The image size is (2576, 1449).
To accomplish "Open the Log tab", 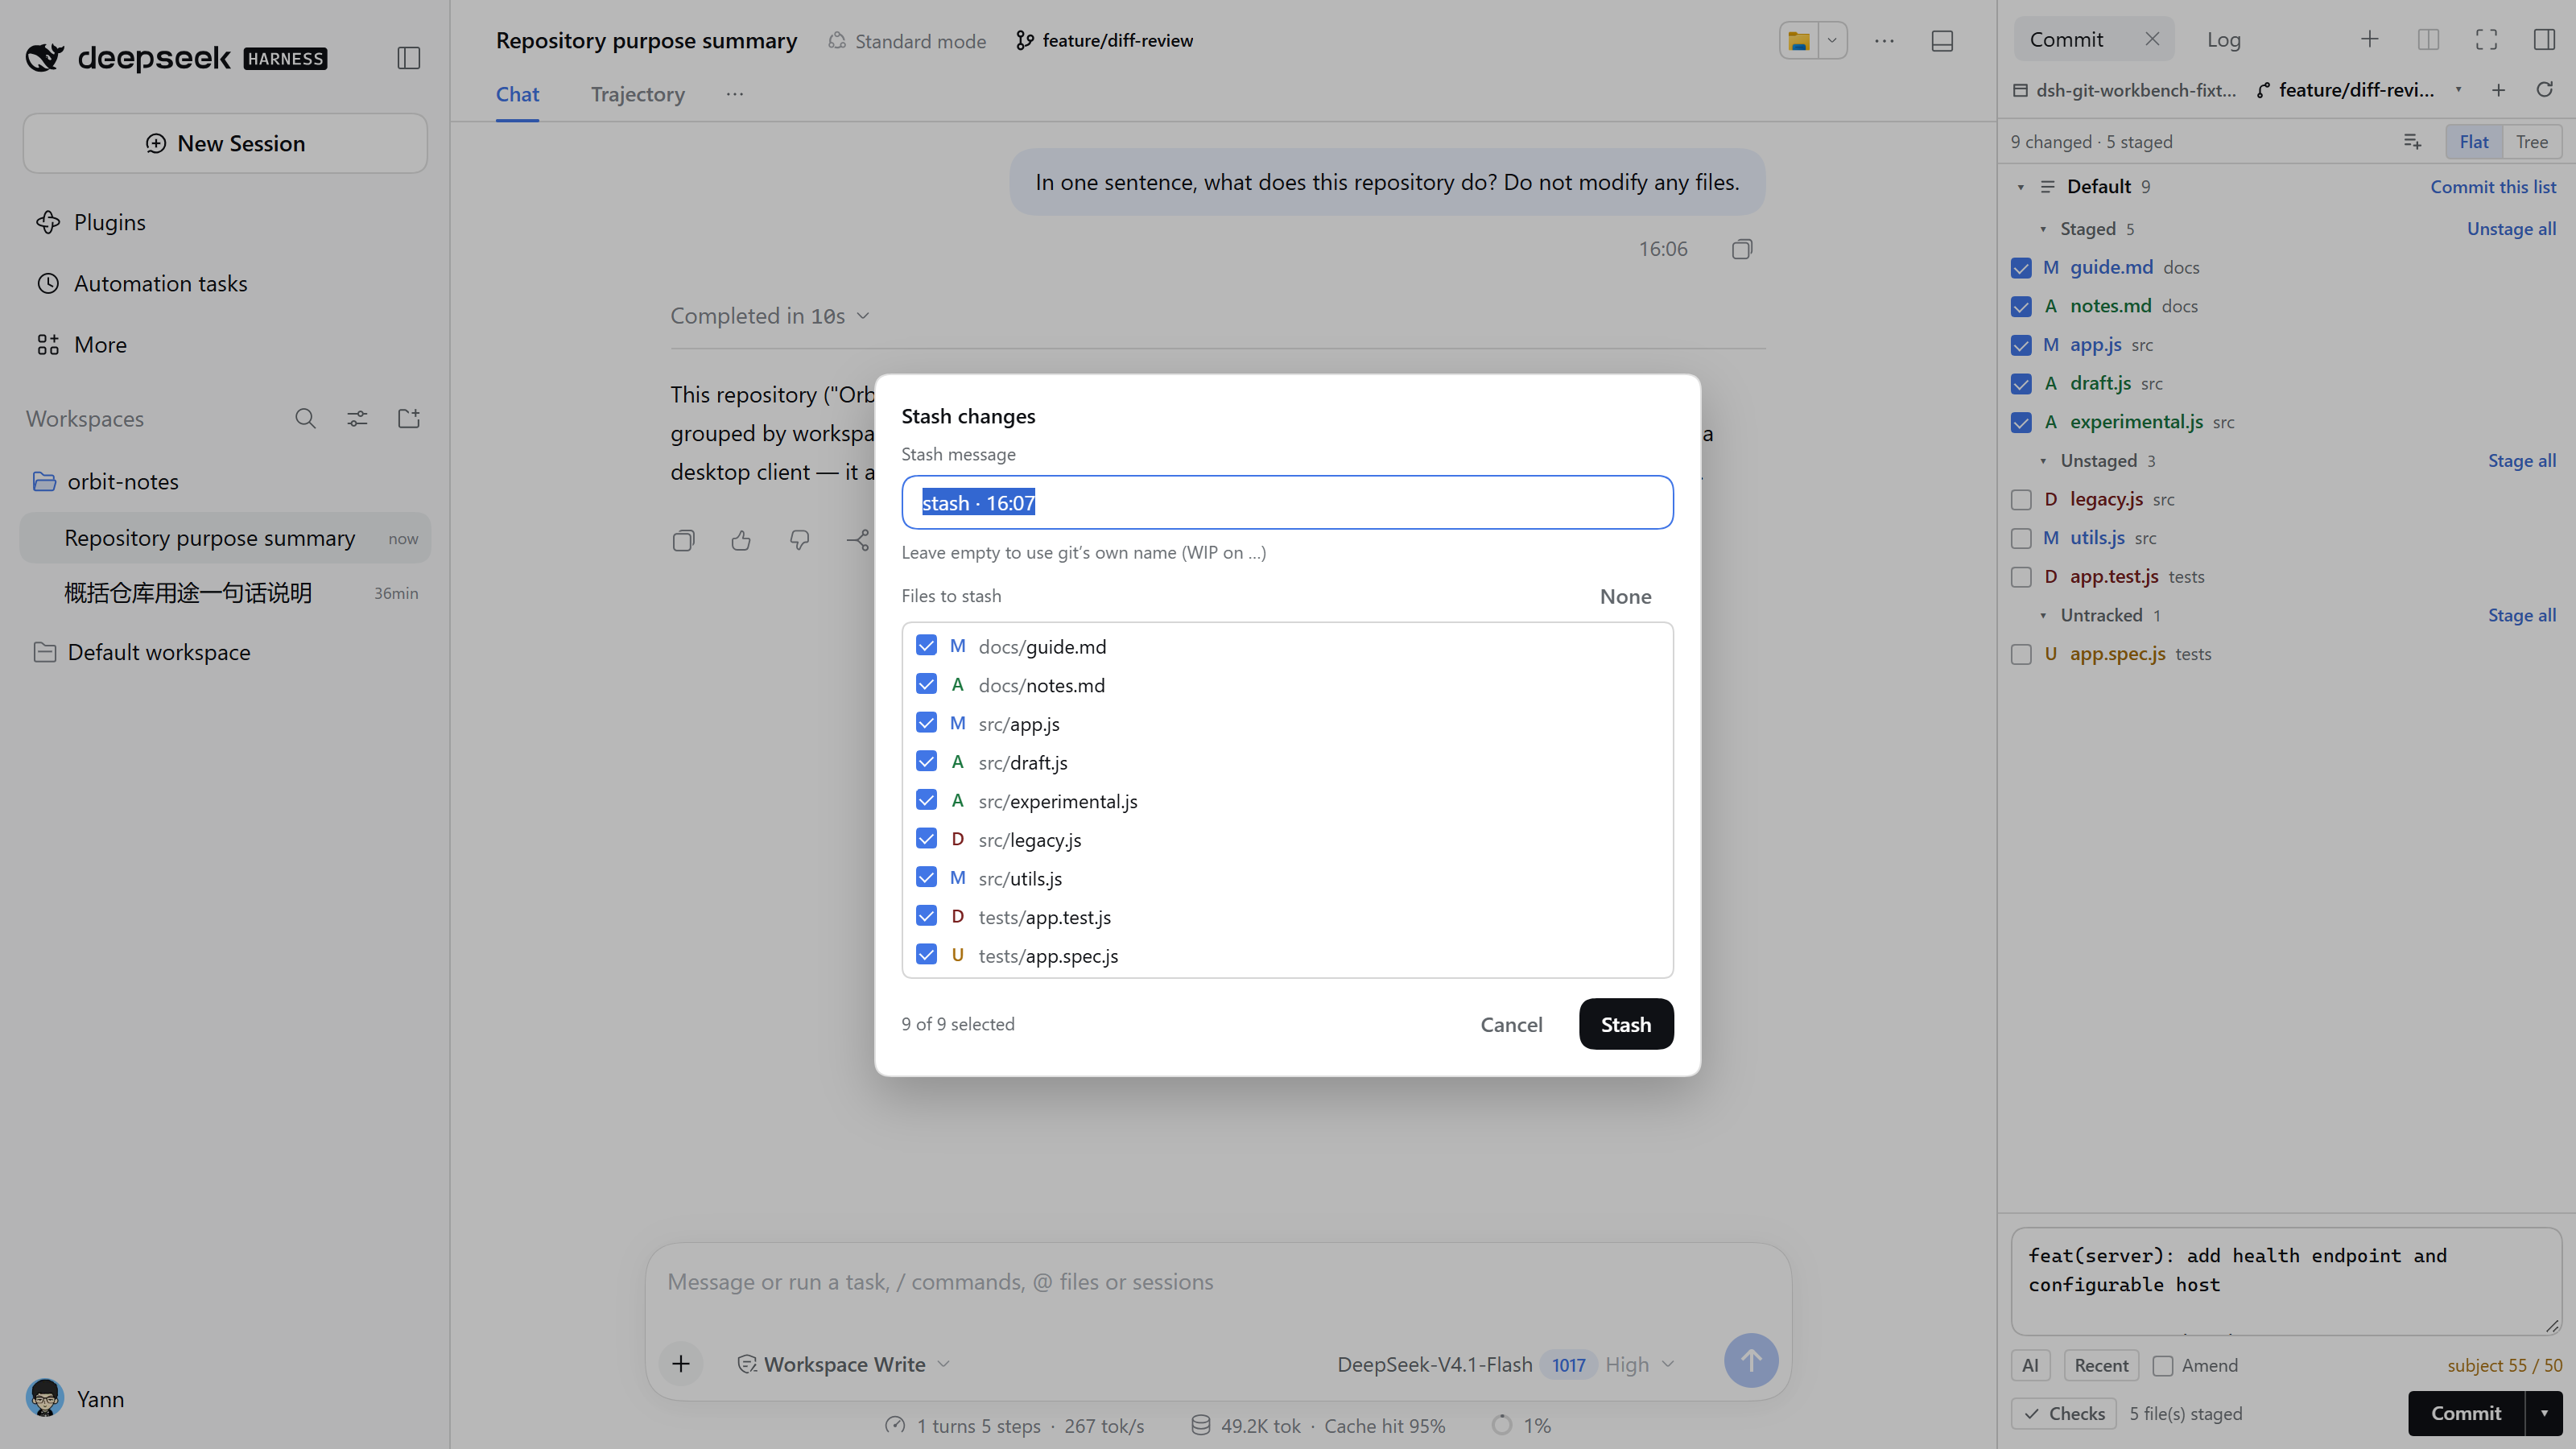I will pos(2223,40).
